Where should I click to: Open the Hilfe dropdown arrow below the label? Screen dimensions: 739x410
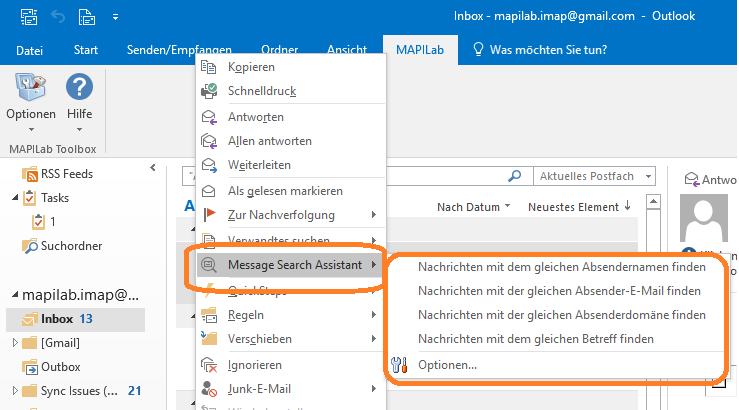click(x=79, y=130)
